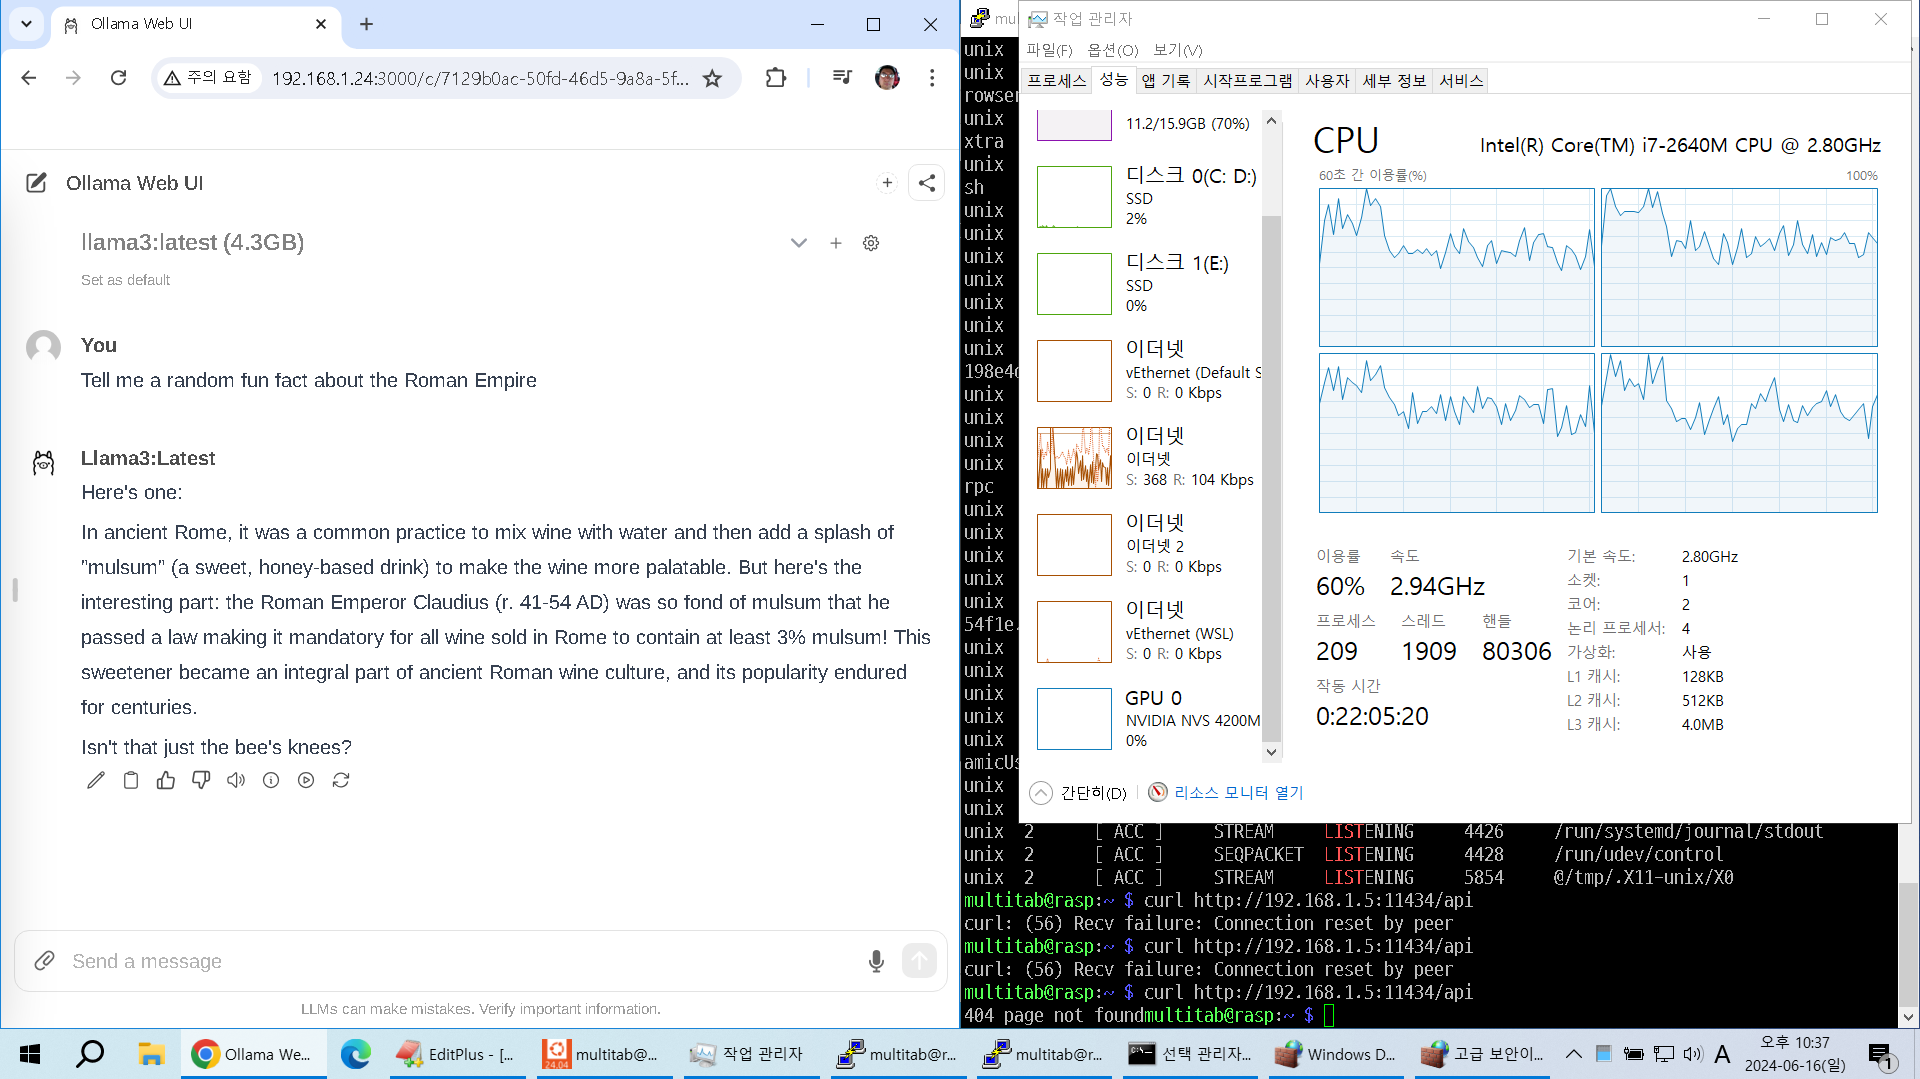The height and width of the screenshot is (1079, 1920).
Task: Switch to the Startup programs tab
Action: [x=1248, y=81]
